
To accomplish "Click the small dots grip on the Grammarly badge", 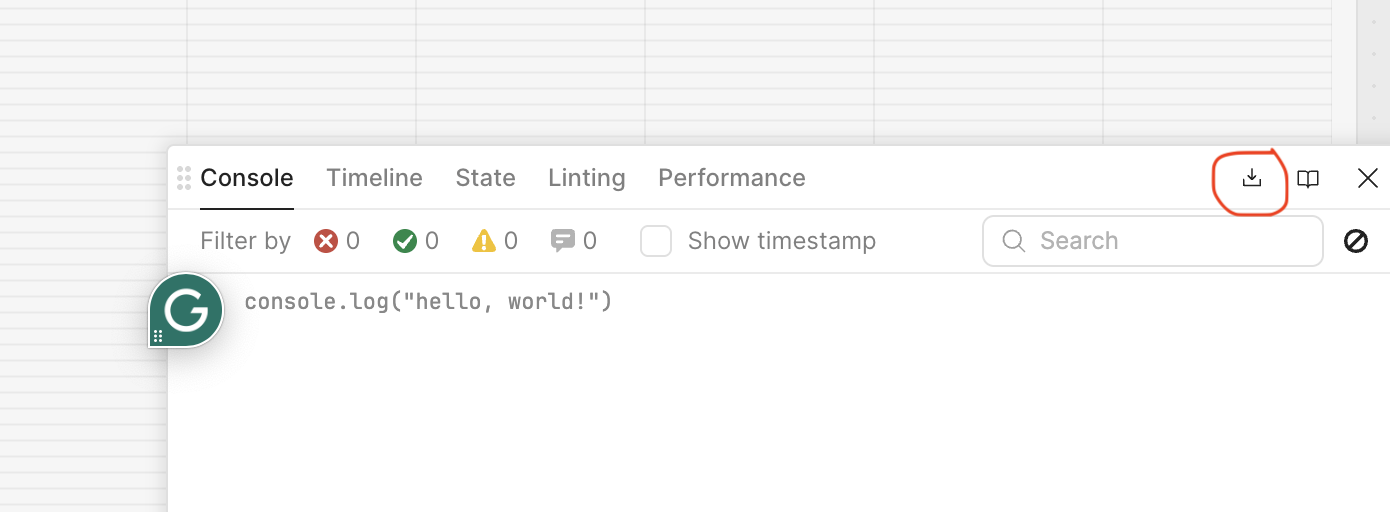I will coord(158,336).
